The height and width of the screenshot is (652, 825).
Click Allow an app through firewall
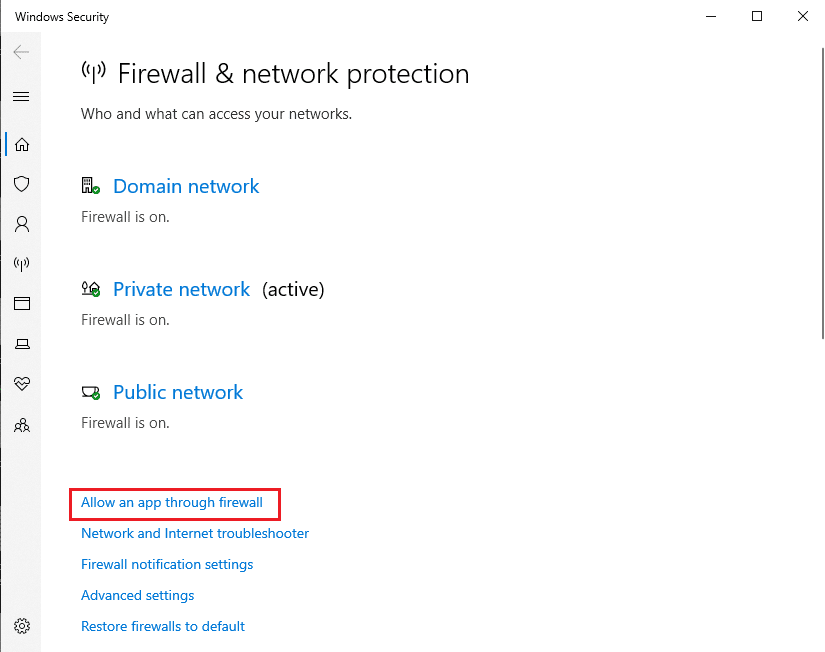pos(174,503)
